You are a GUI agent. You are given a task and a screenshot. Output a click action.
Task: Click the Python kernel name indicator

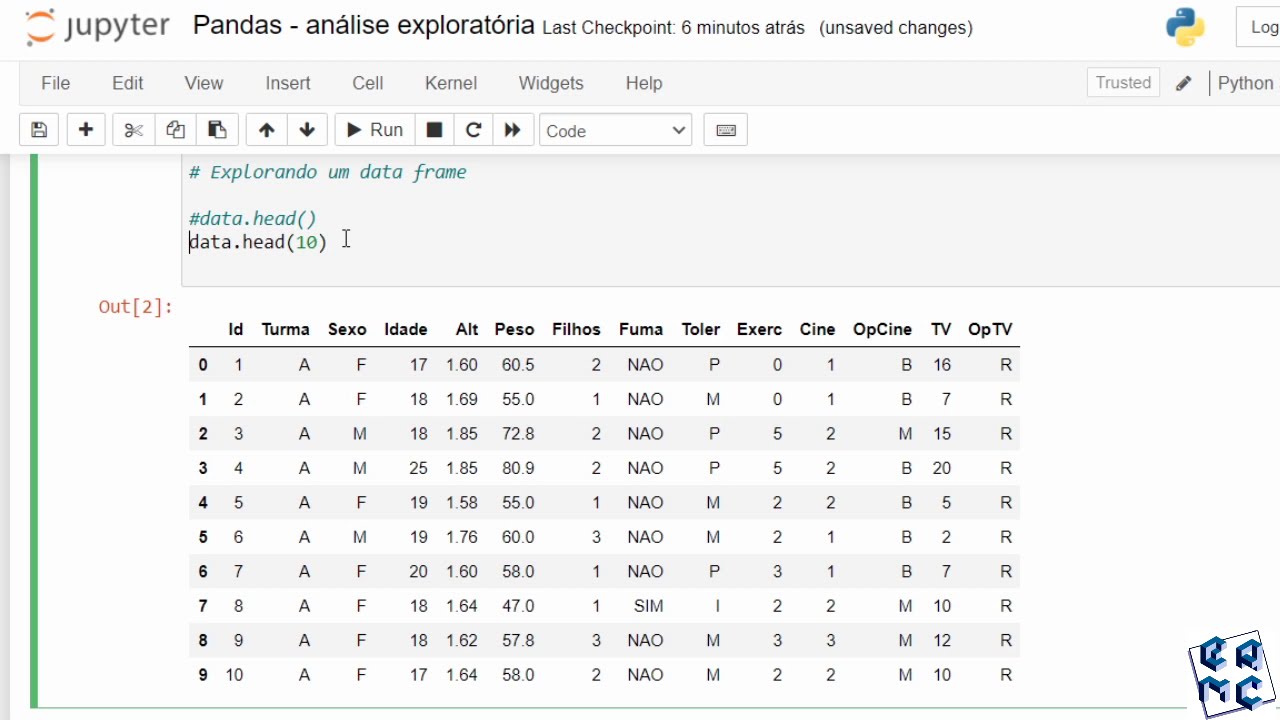1246,83
